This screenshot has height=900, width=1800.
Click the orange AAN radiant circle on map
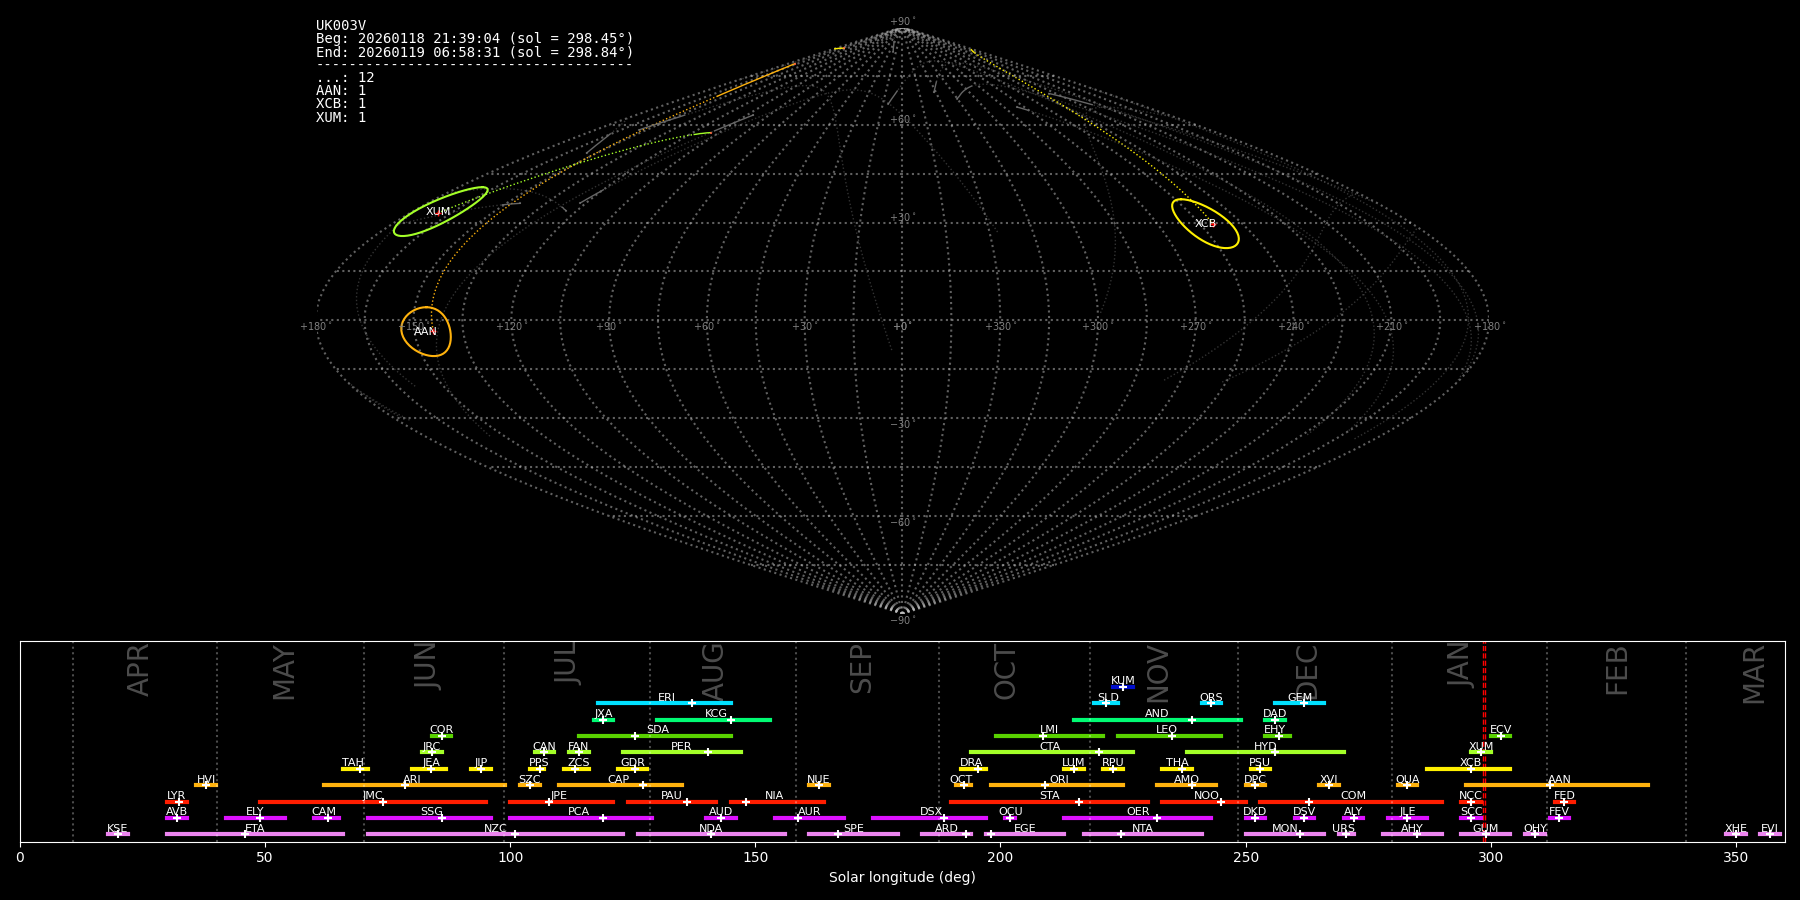click(x=426, y=331)
